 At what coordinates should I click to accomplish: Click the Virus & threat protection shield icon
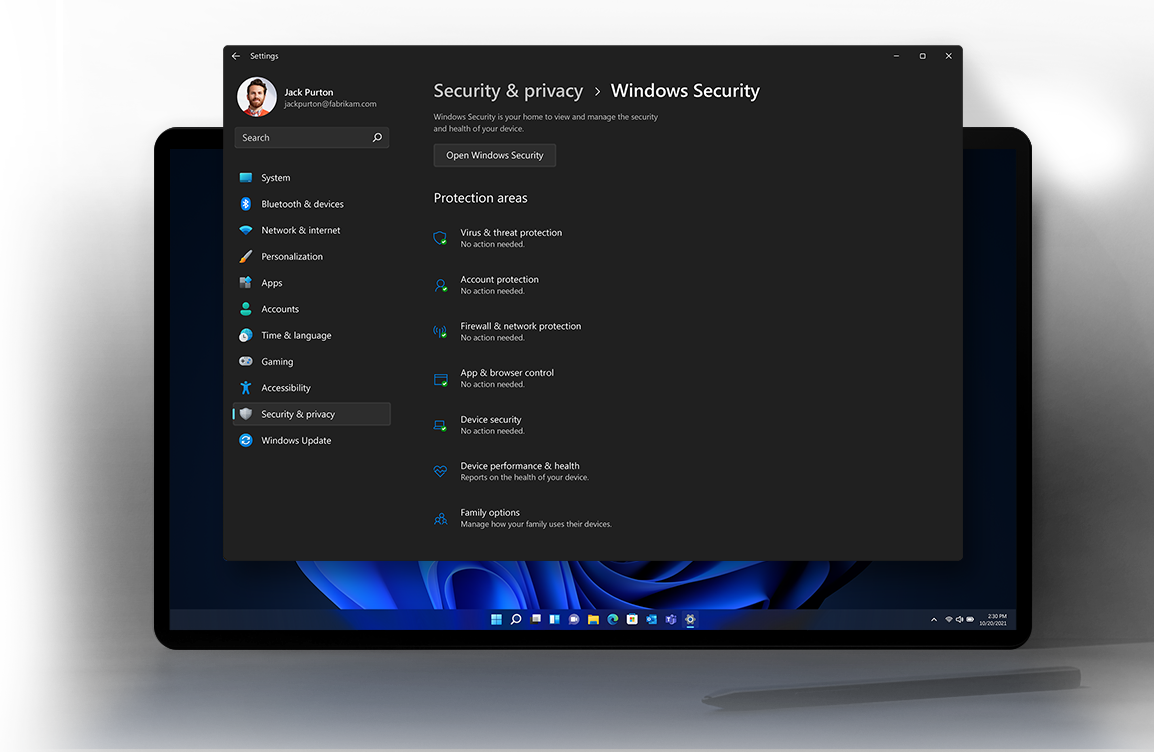tap(440, 238)
